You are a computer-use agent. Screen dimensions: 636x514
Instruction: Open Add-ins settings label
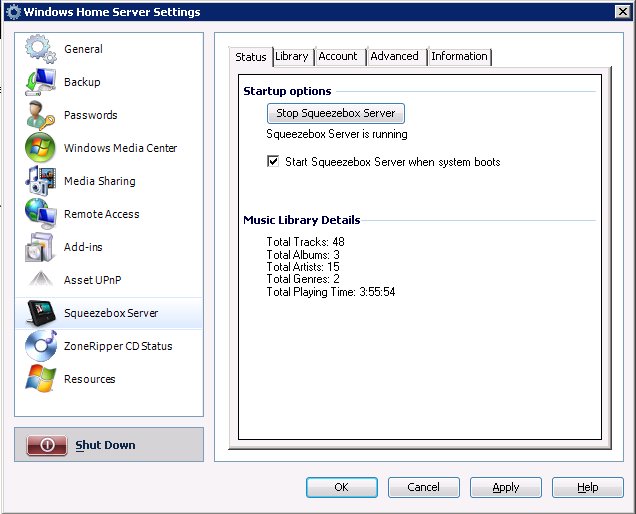pos(83,247)
